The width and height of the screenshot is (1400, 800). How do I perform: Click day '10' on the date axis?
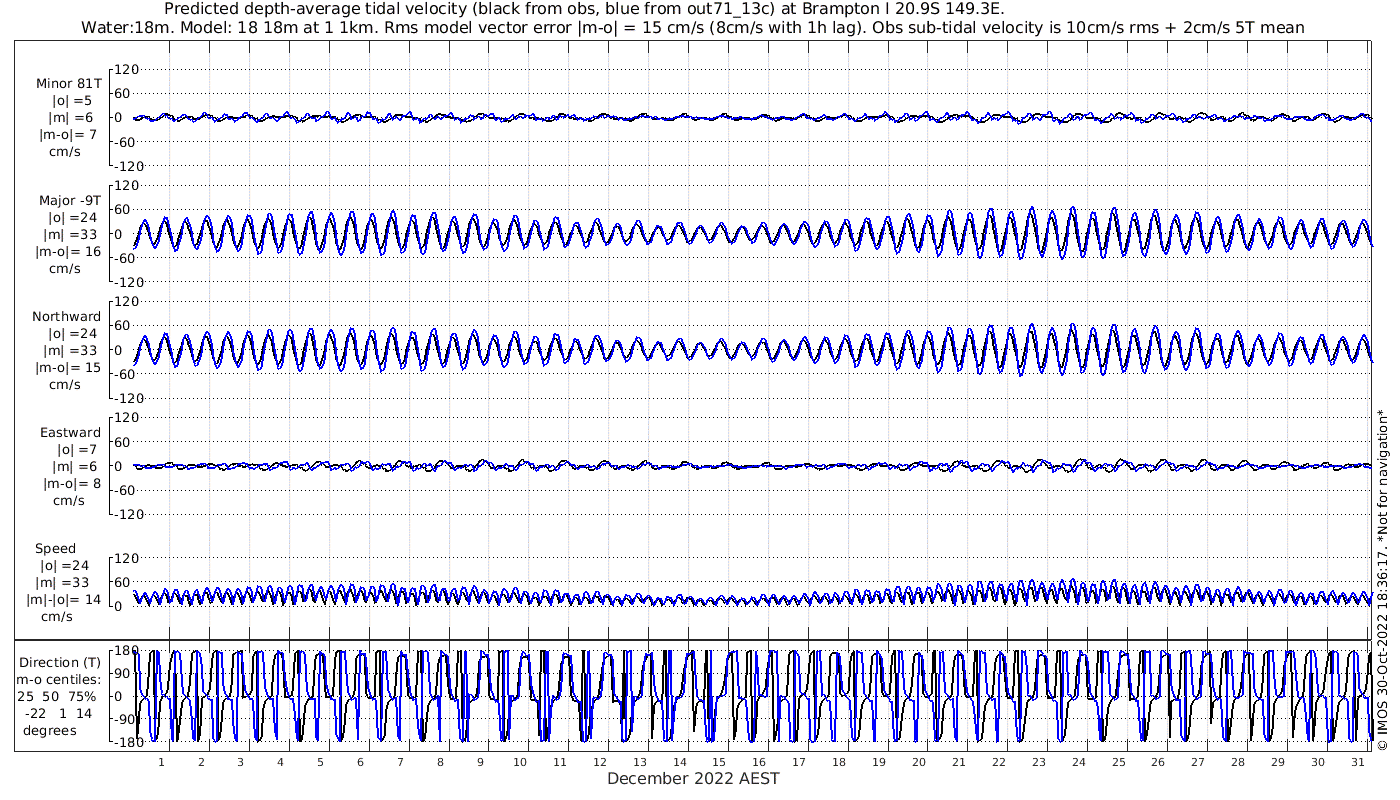[x=519, y=762]
